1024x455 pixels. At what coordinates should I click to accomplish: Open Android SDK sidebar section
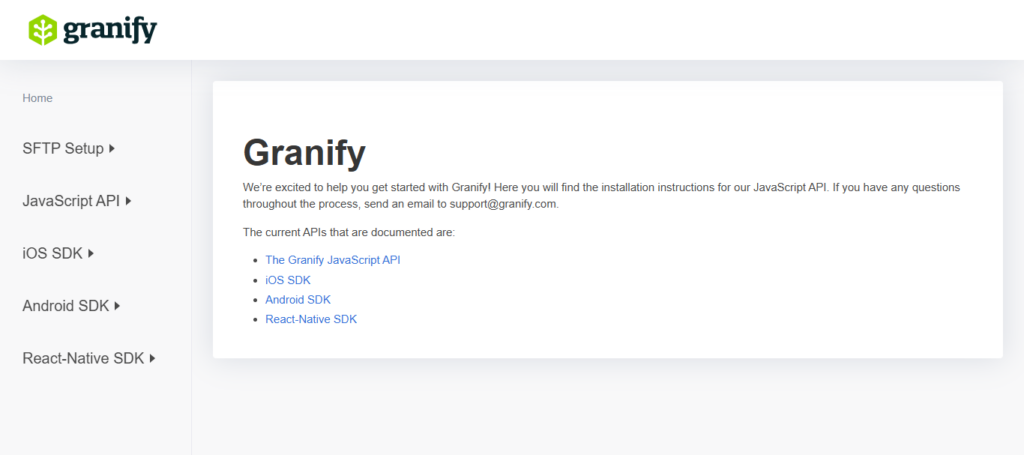65,306
